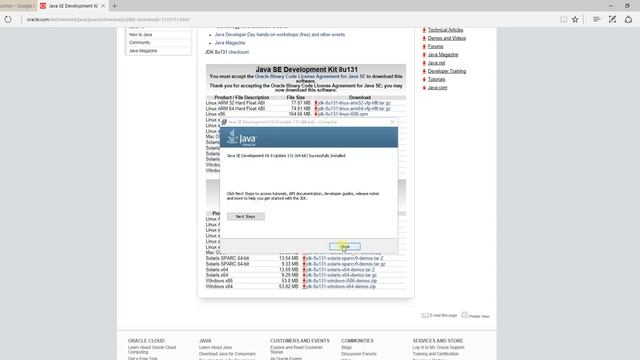Click red arrow icon beside Forums
This screenshot has width=640, height=360.
click(424, 47)
